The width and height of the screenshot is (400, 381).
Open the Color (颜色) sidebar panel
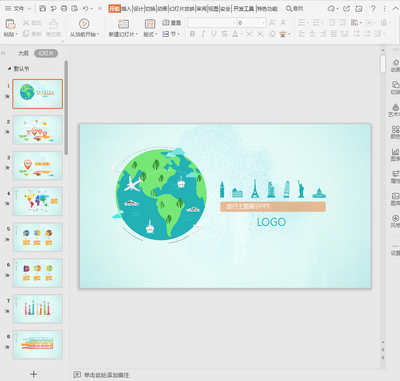(395, 132)
